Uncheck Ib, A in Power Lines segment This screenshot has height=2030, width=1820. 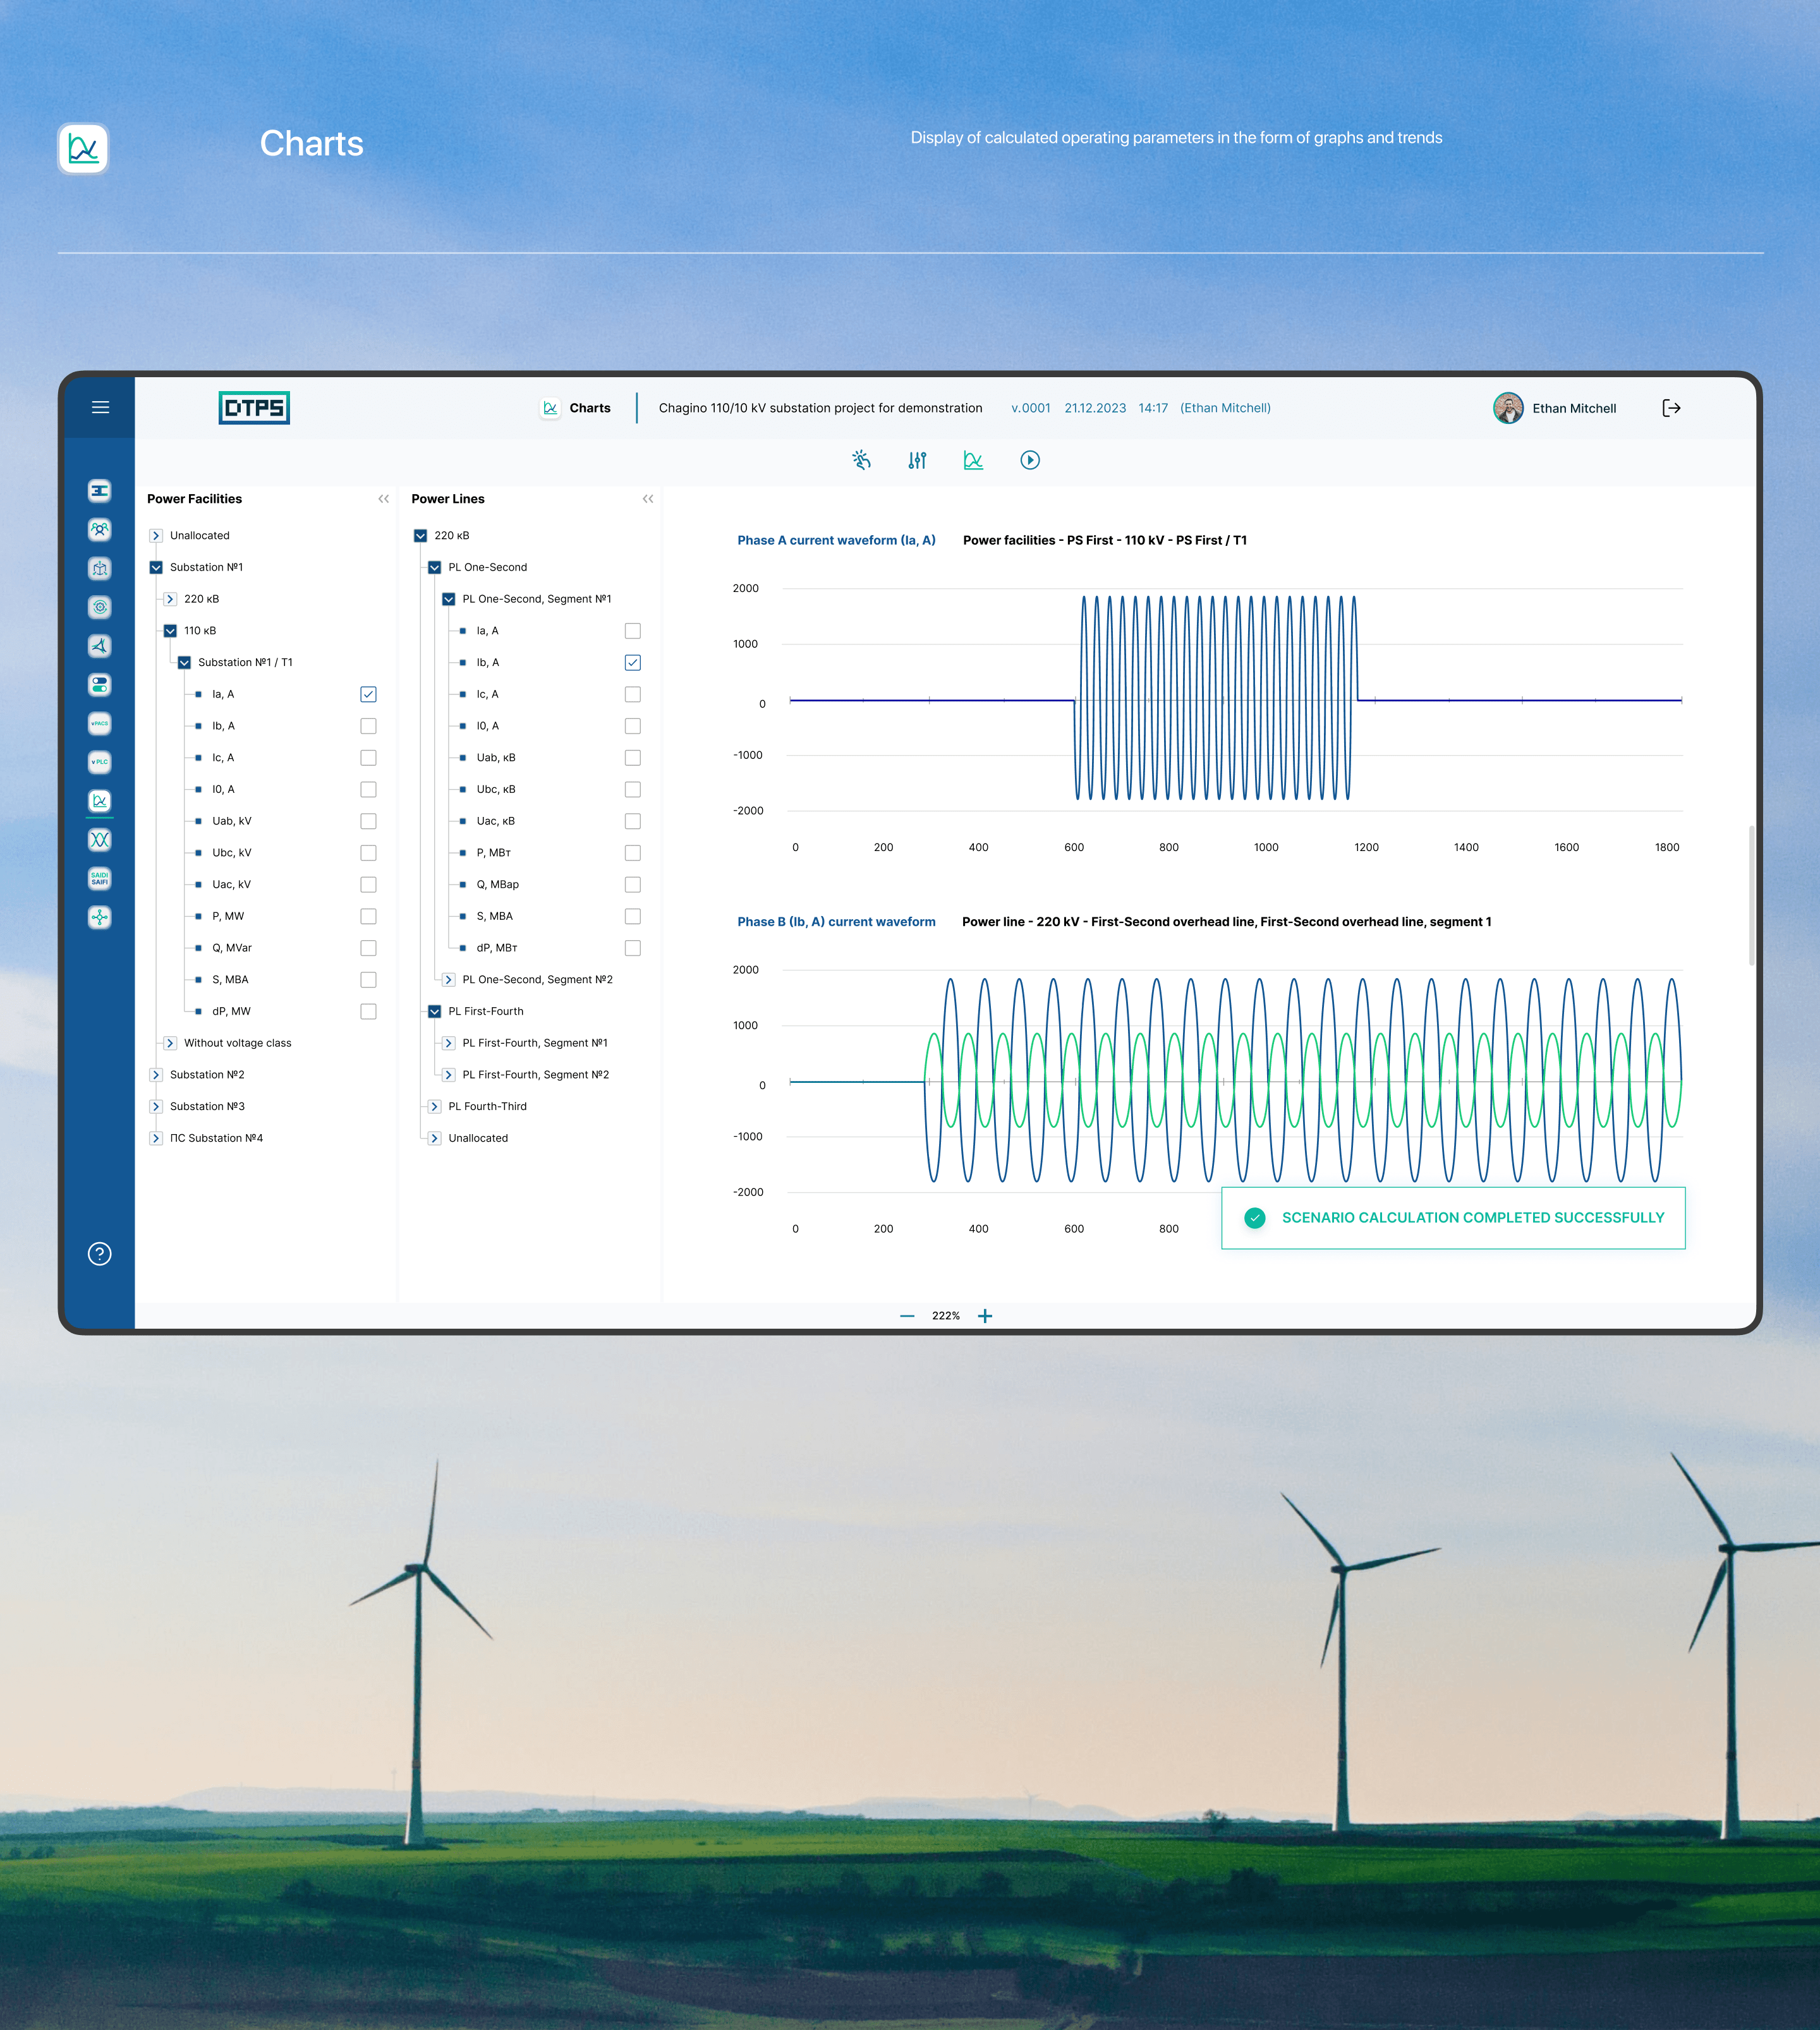click(x=632, y=662)
